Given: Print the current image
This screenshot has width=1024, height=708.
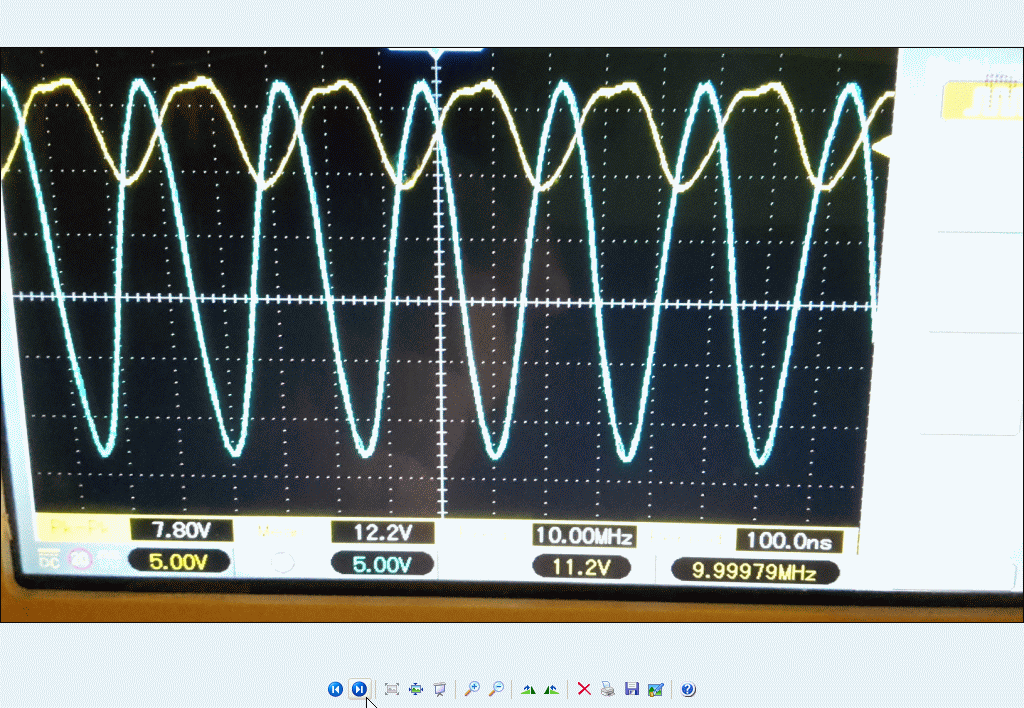Looking at the screenshot, I should (608, 689).
